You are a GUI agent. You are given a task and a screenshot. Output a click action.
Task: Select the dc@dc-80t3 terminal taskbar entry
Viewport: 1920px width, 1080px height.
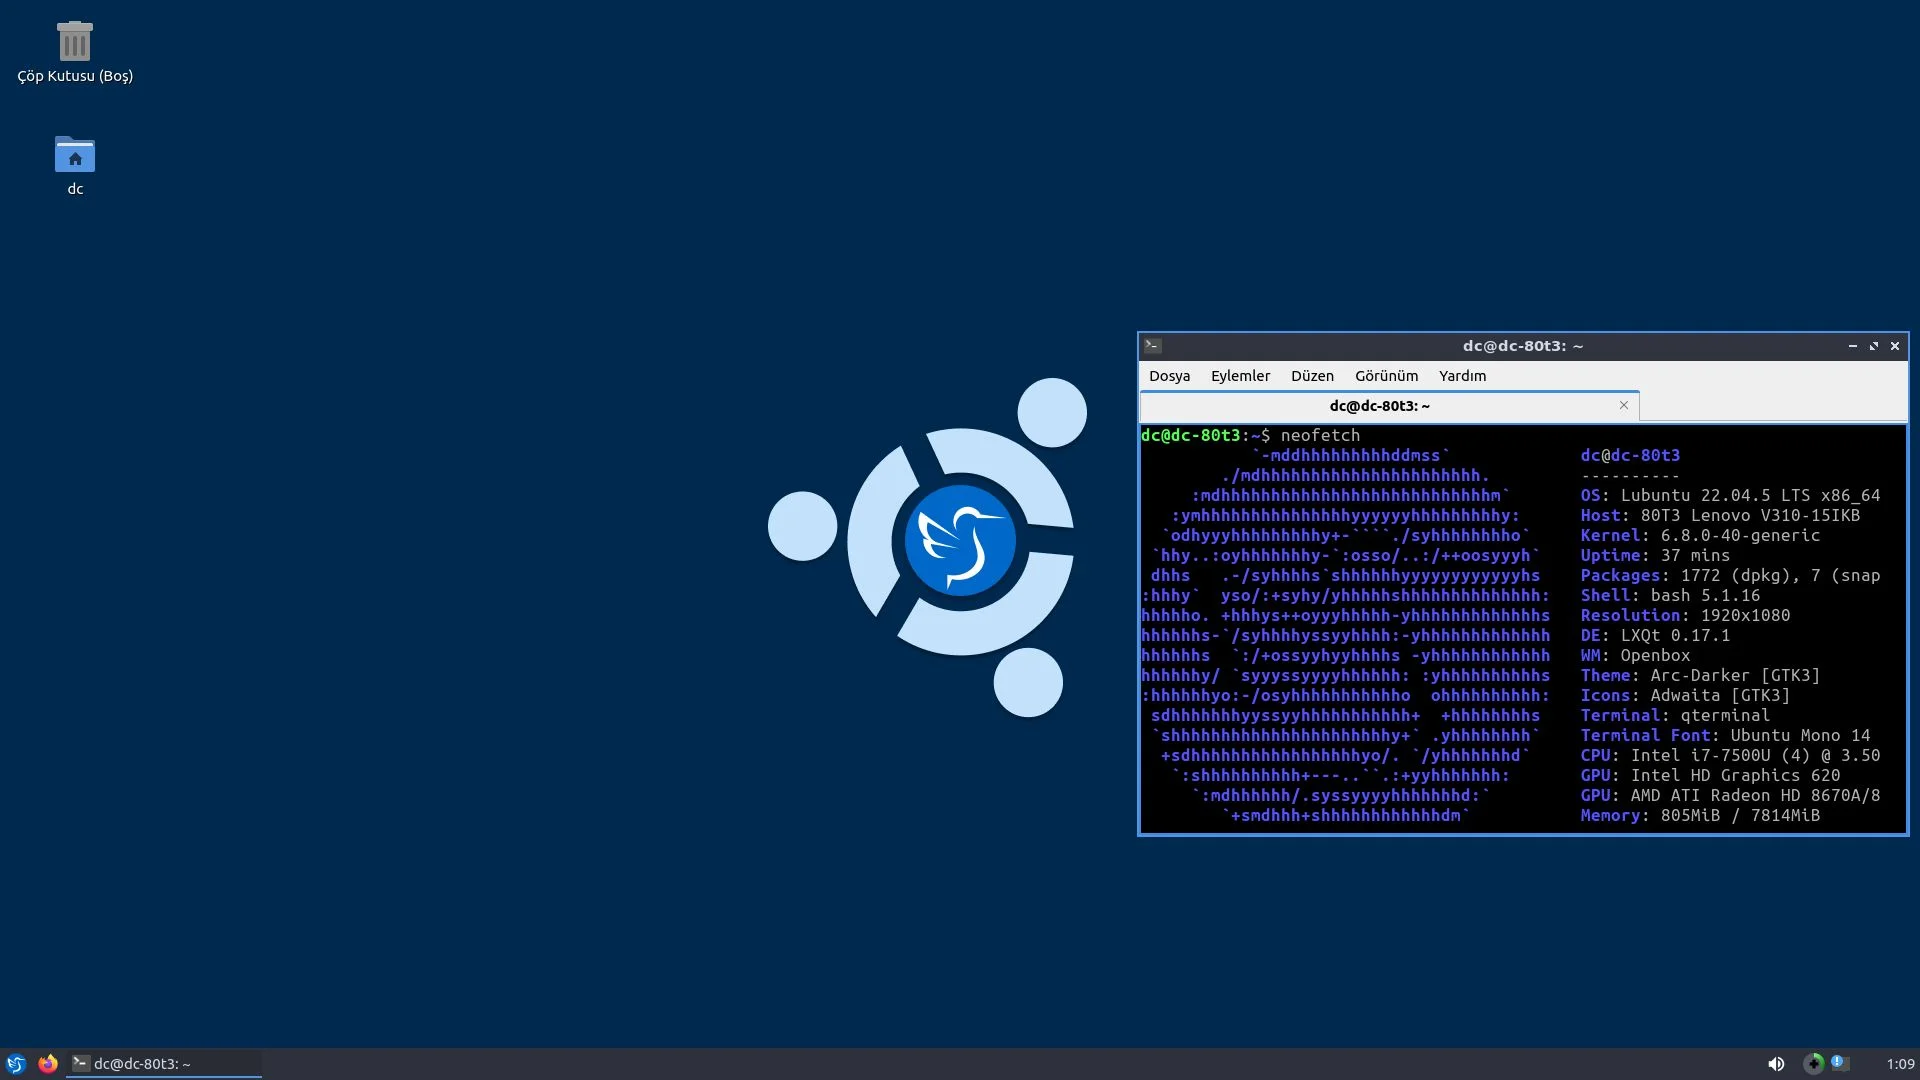click(x=164, y=1064)
